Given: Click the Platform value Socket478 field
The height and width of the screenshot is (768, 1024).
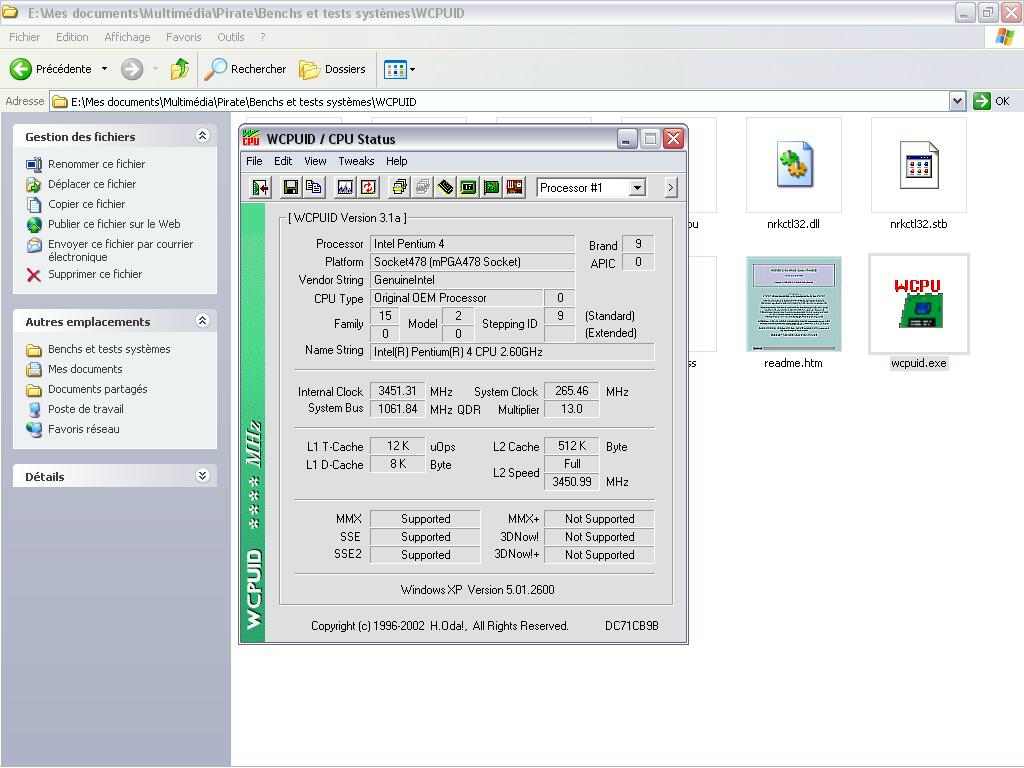Looking at the screenshot, I should [472, 262].
